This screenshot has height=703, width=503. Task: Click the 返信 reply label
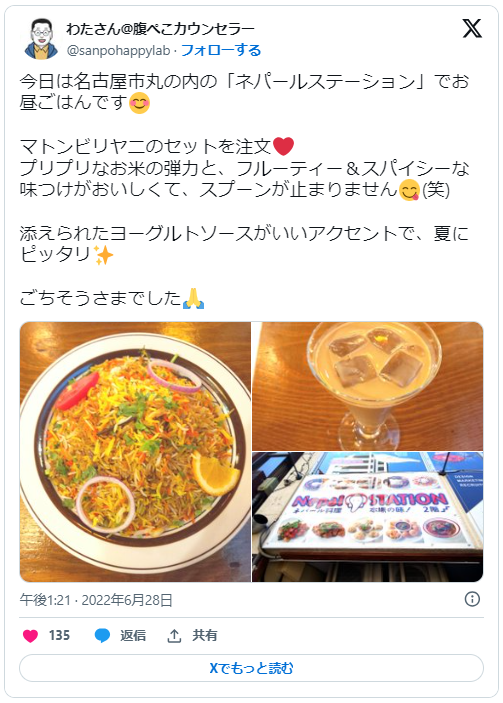pos(133,636)
